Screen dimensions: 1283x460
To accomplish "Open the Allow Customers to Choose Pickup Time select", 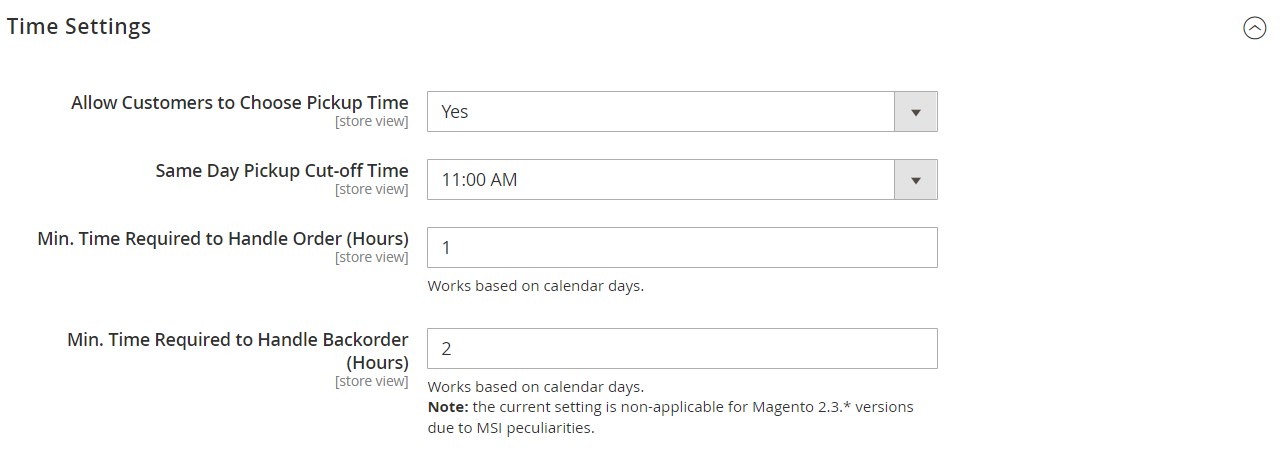I will [x=660, y=112].
